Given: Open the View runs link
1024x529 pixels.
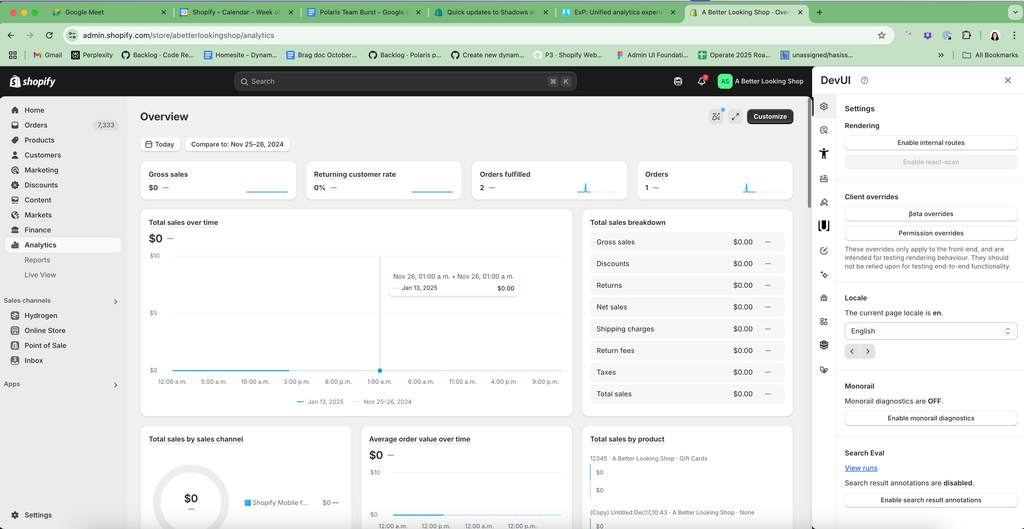Looking at the screenshot, I should coord(860,468).
